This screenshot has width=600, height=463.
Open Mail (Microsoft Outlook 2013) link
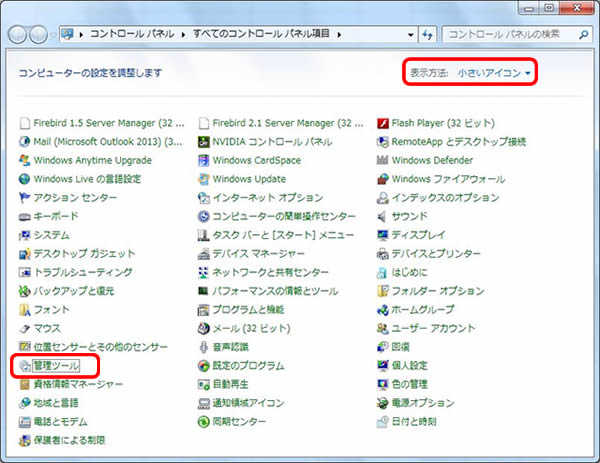tap(108, 142)
